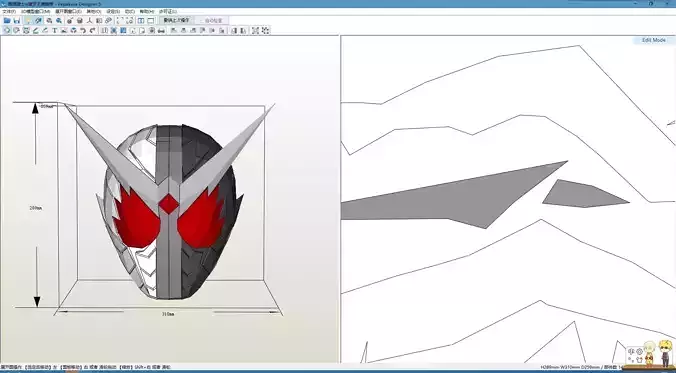Click the single-pane window layout icon

click(151, 20)
